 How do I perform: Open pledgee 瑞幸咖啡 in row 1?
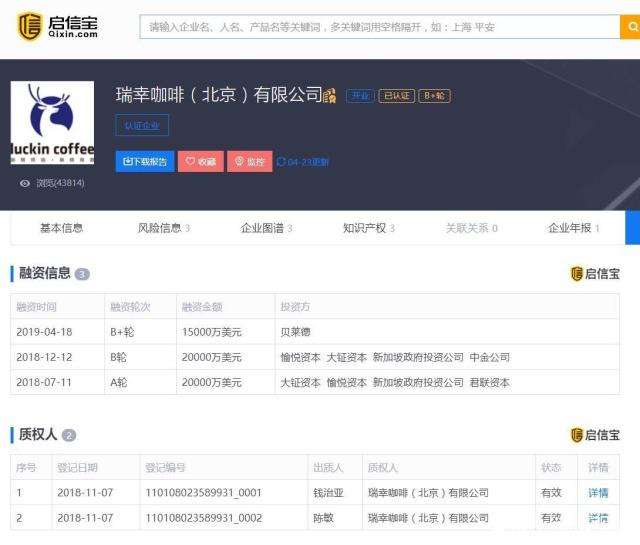428,493
